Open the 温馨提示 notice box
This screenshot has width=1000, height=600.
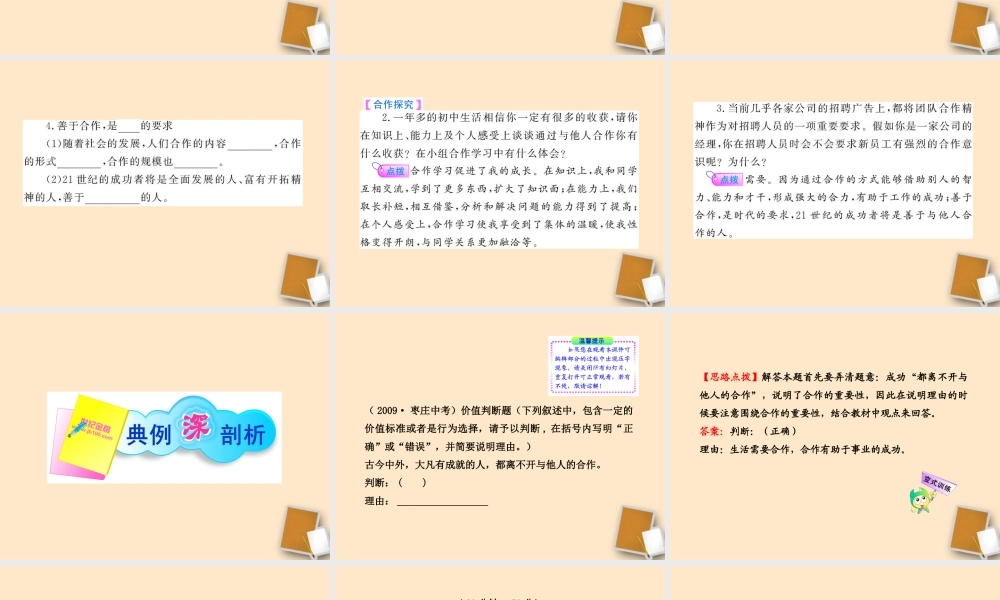(592, 365)
